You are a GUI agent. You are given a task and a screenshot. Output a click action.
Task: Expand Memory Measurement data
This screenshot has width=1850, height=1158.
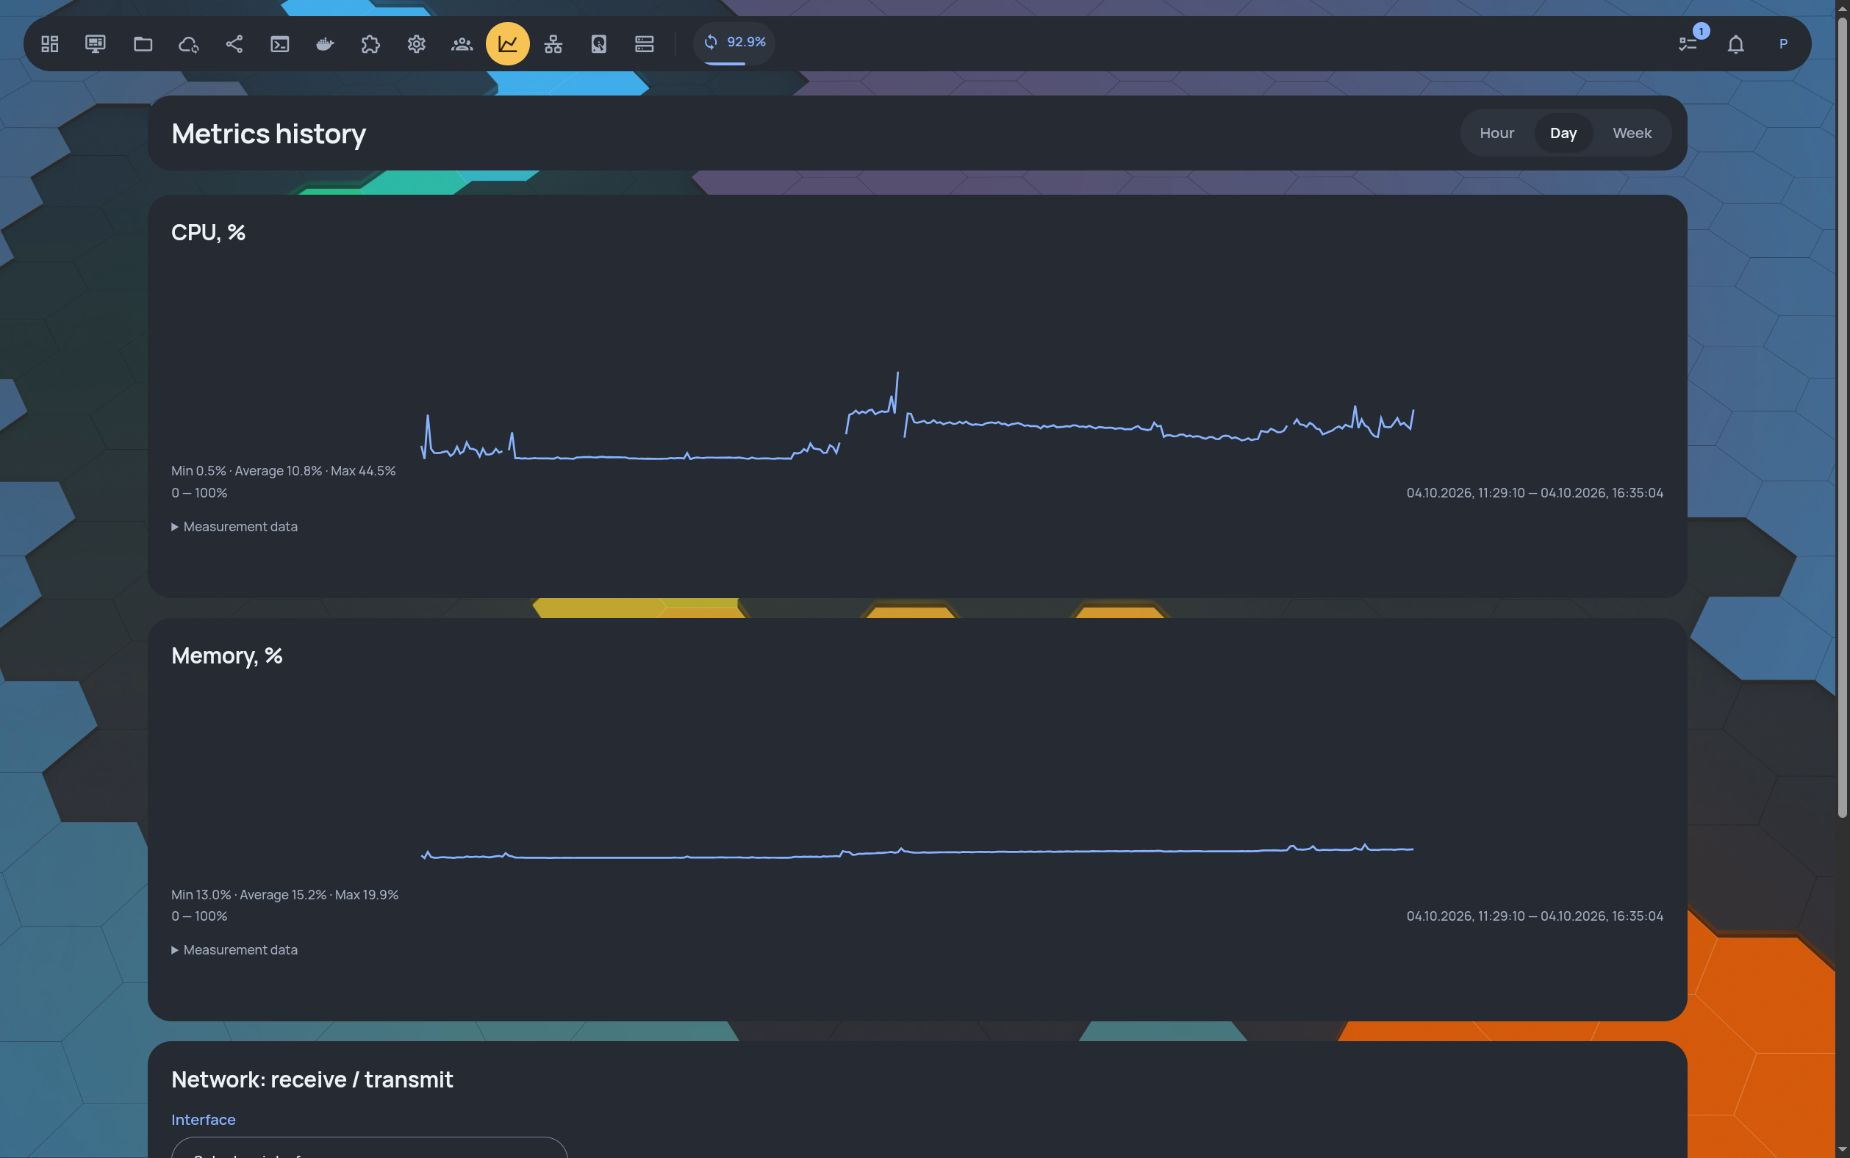(x=235, y=950)
